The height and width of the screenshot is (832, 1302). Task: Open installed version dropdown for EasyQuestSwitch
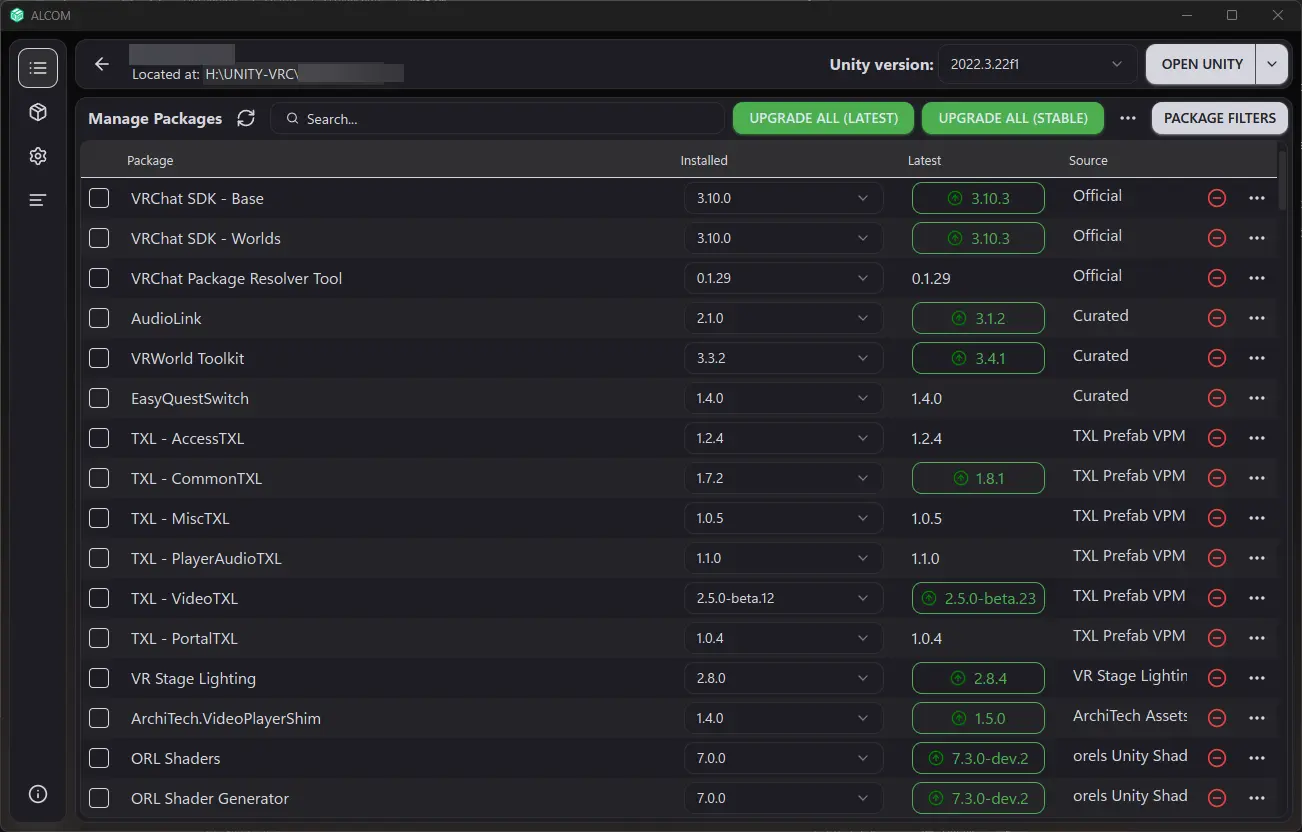coord(783,398)
